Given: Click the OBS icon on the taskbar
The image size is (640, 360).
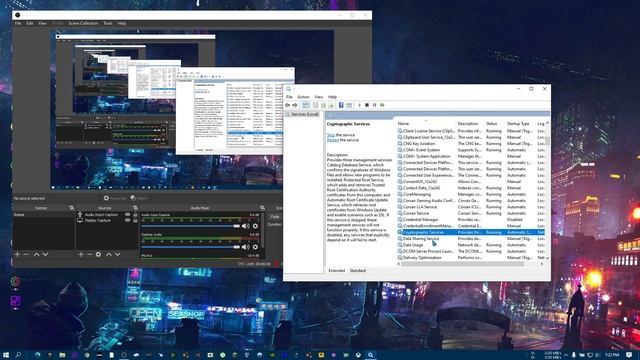Looking at the screenshot, I should click(x=124, y=355).
